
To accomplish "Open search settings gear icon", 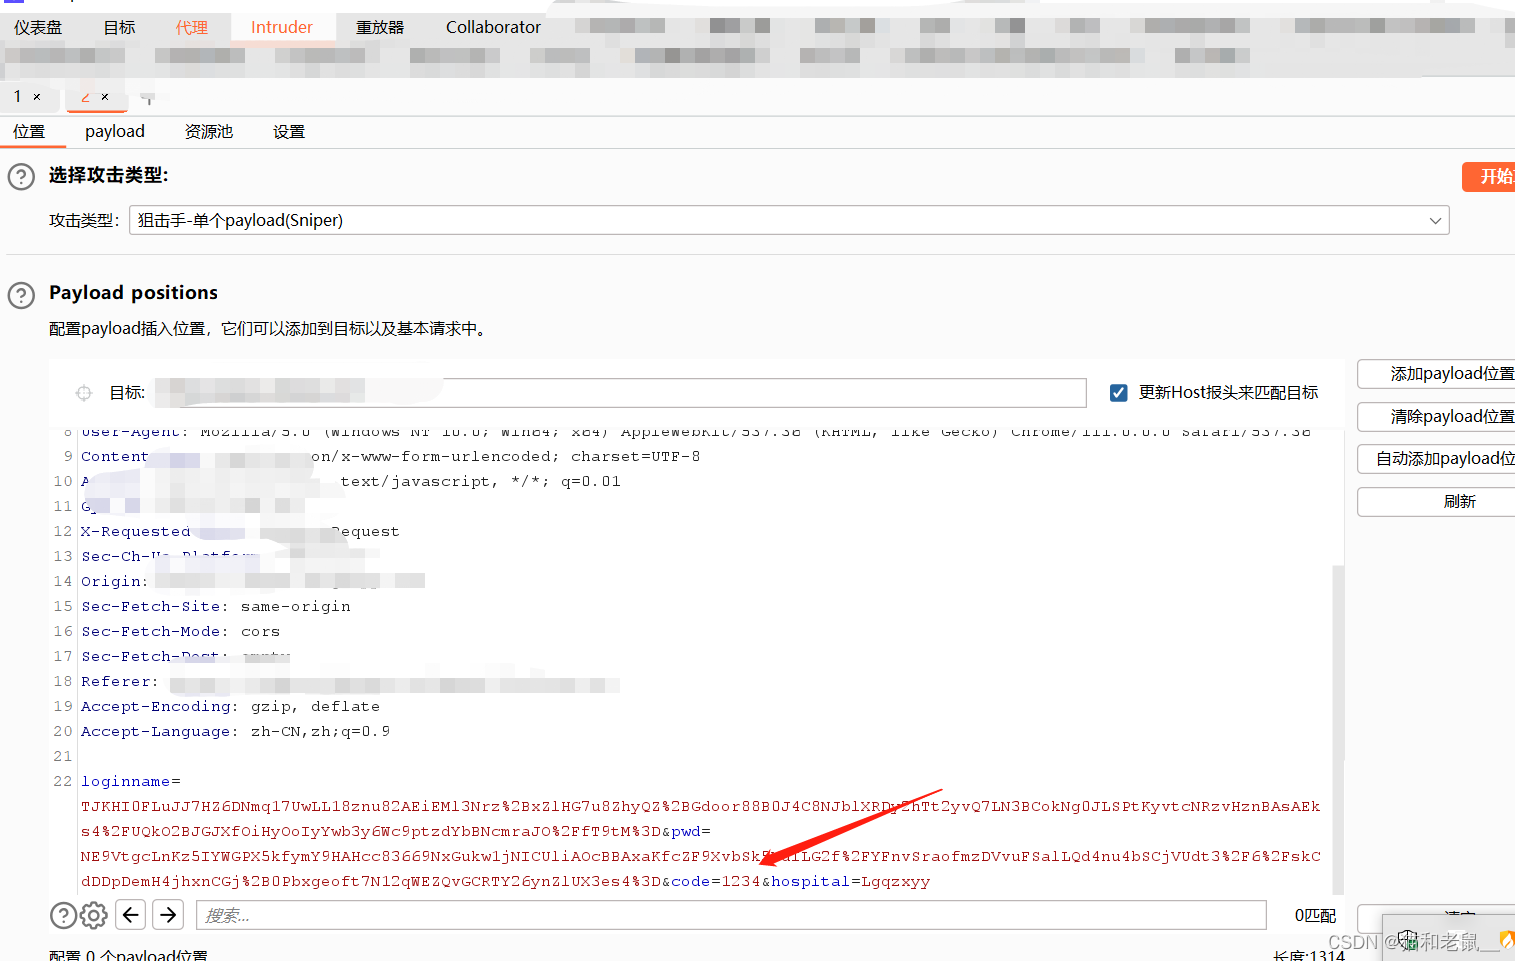I will click(94, 915).
